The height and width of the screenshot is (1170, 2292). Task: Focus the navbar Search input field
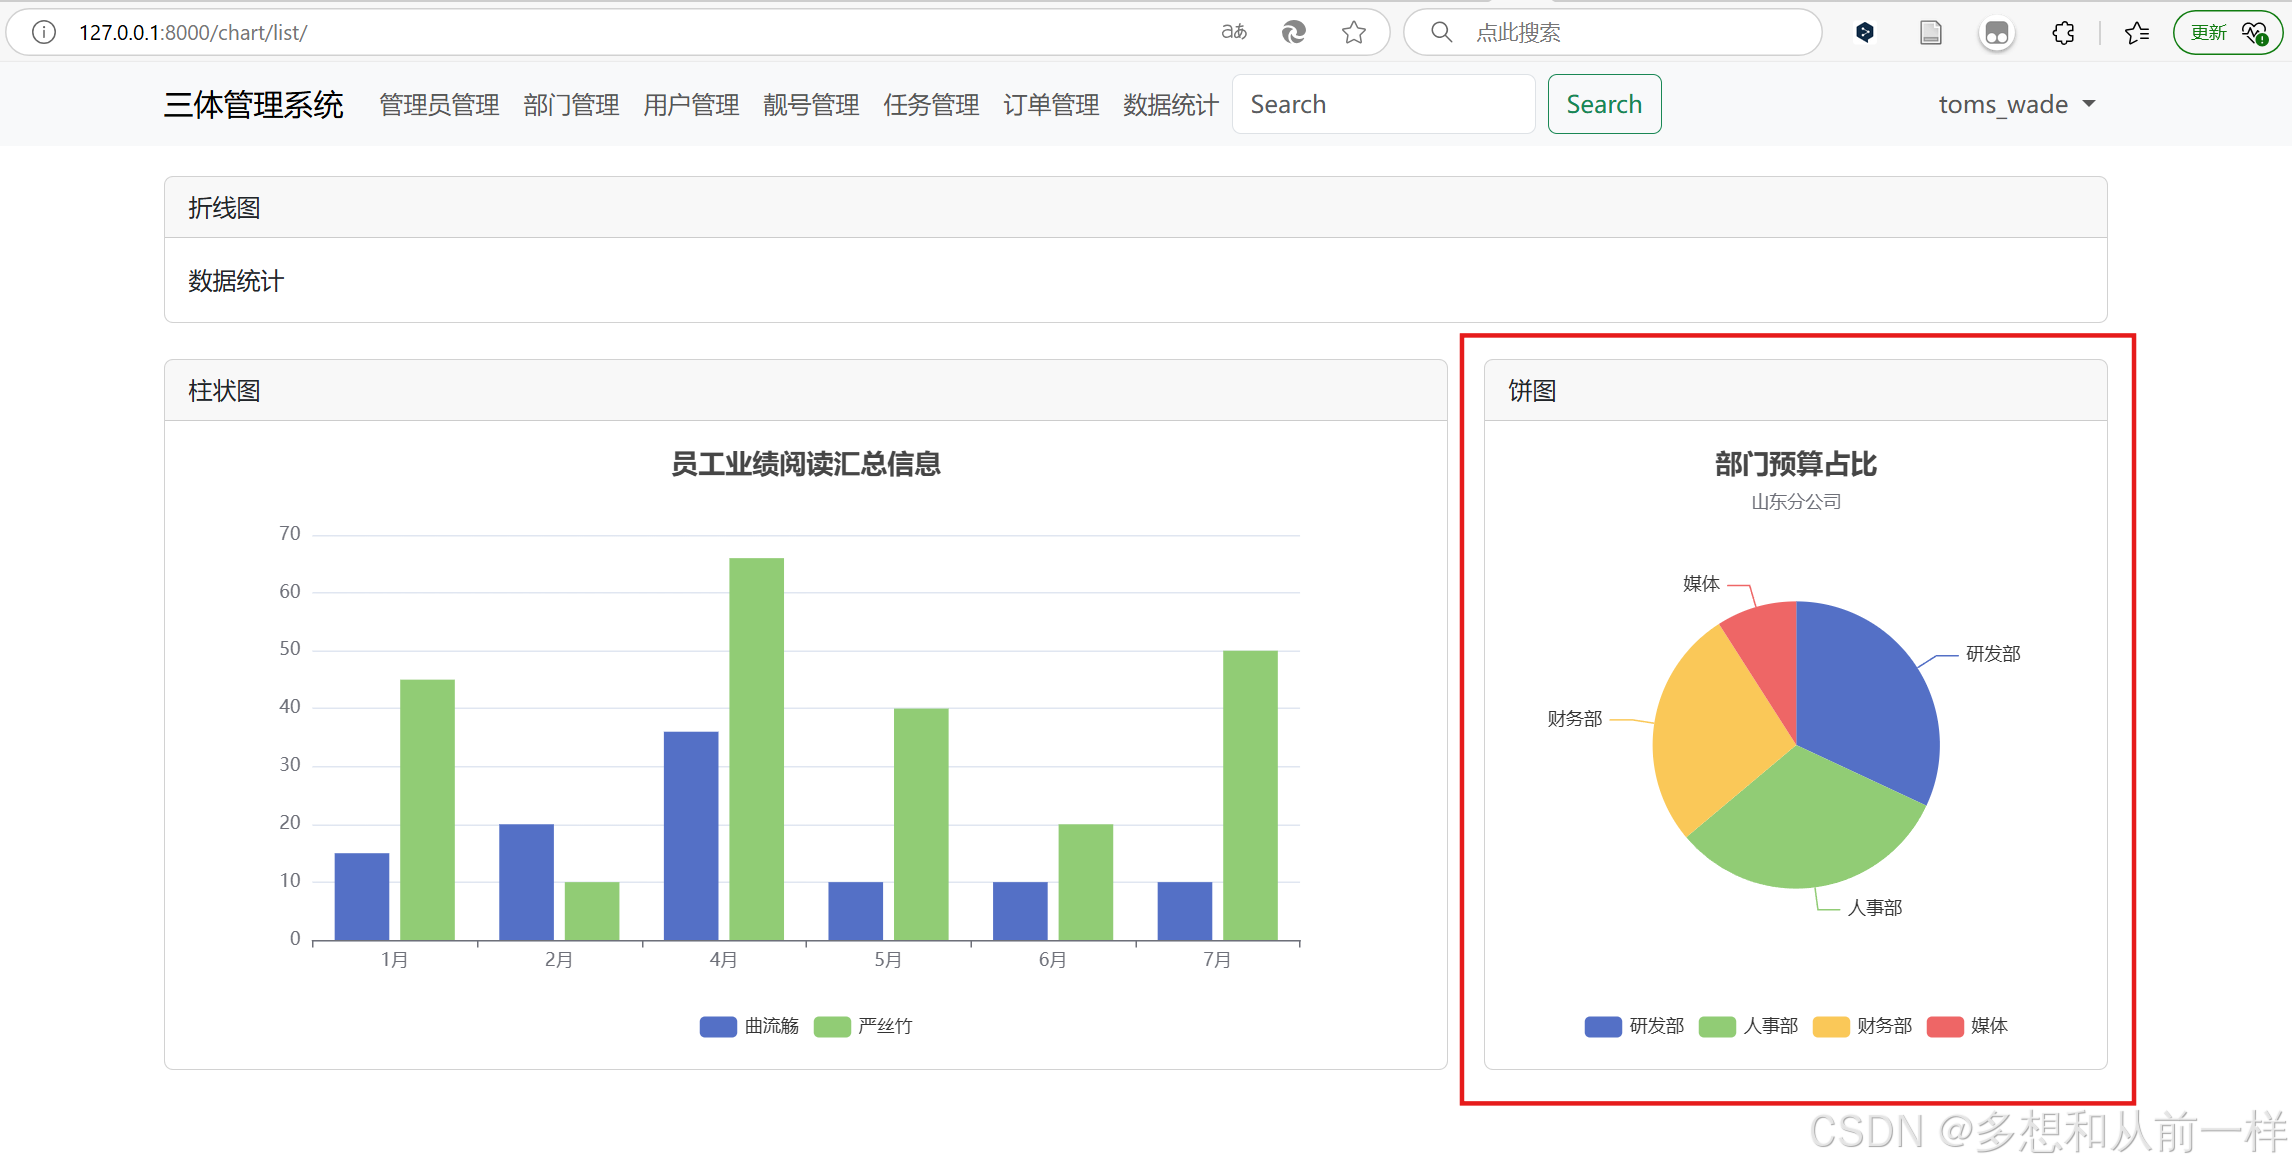point(1383,104)
